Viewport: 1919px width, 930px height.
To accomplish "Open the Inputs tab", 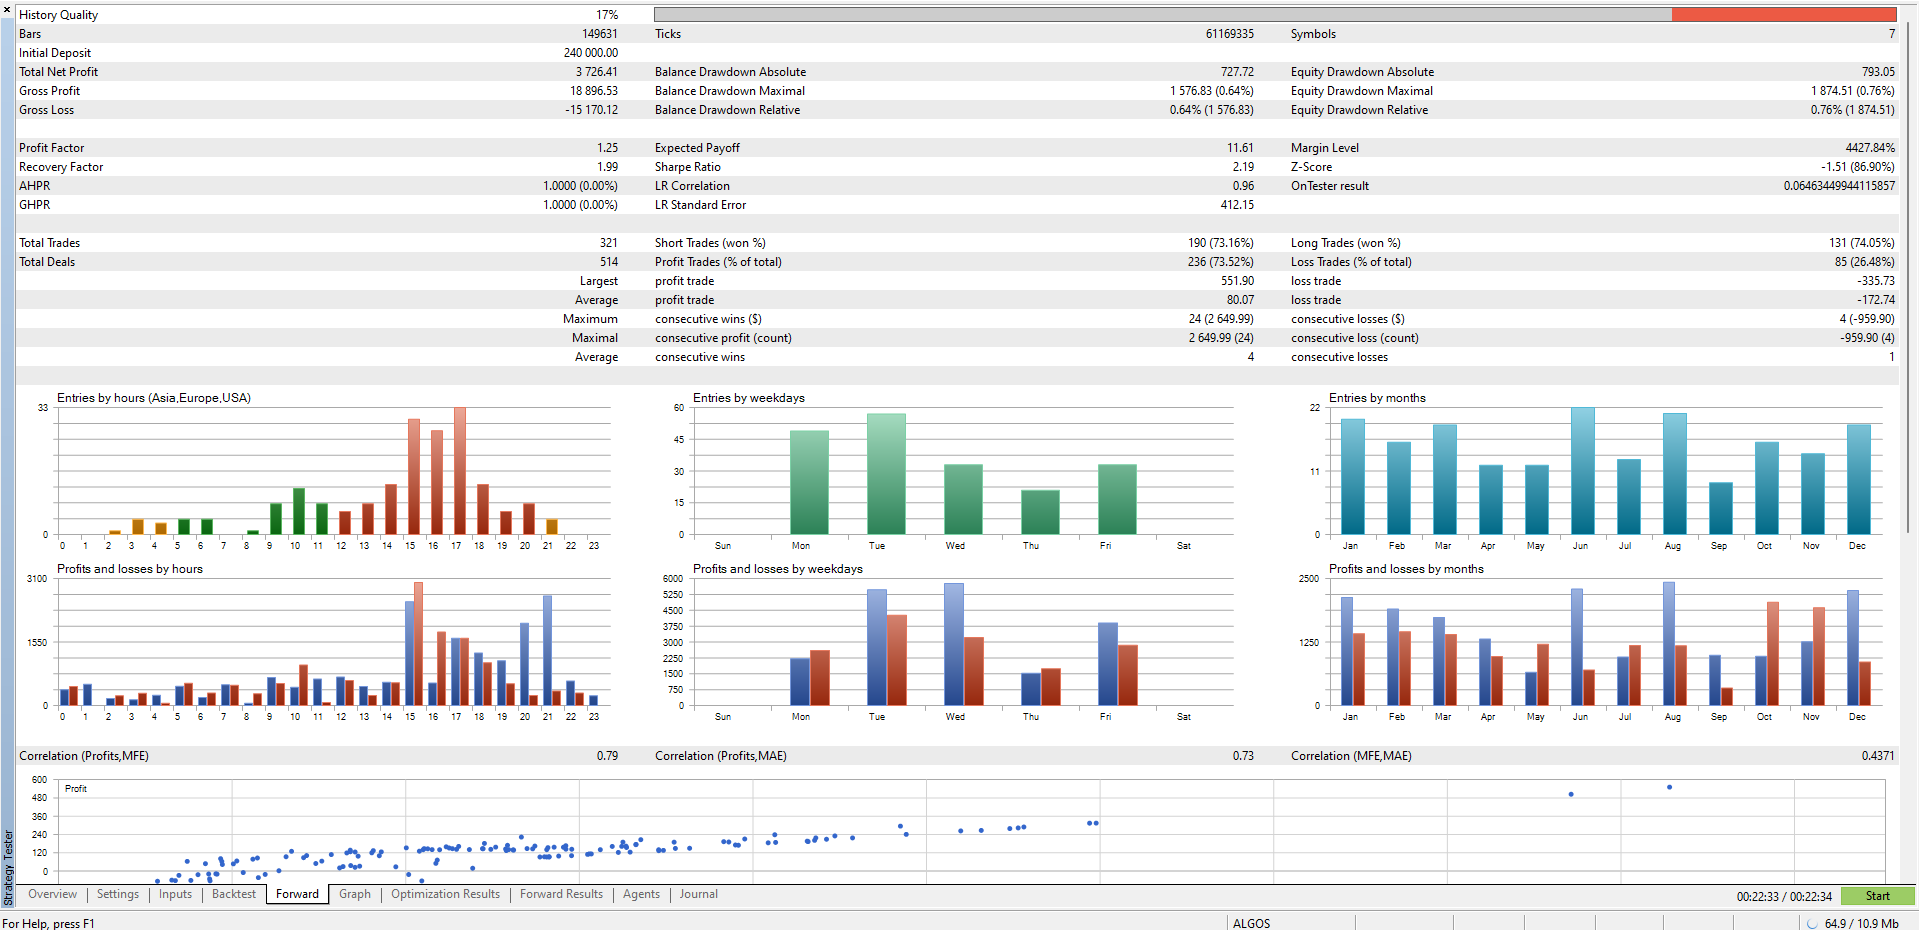I will [175, 894].
